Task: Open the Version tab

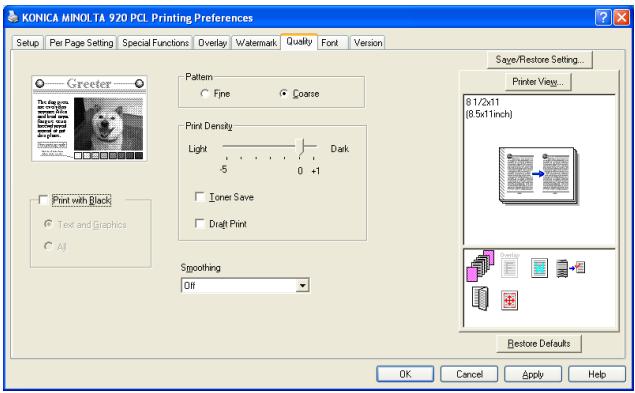Action: tap(368, 43)
